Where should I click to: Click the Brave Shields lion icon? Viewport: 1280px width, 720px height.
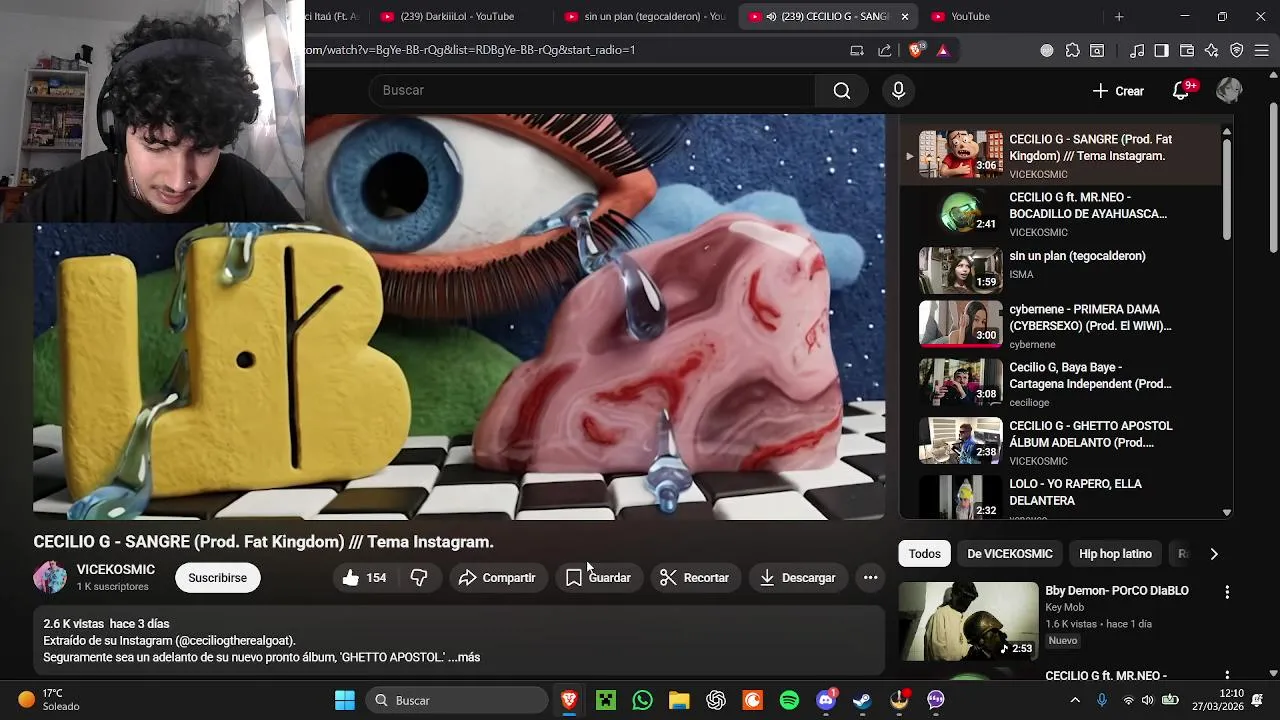click(x=915, y=50)
